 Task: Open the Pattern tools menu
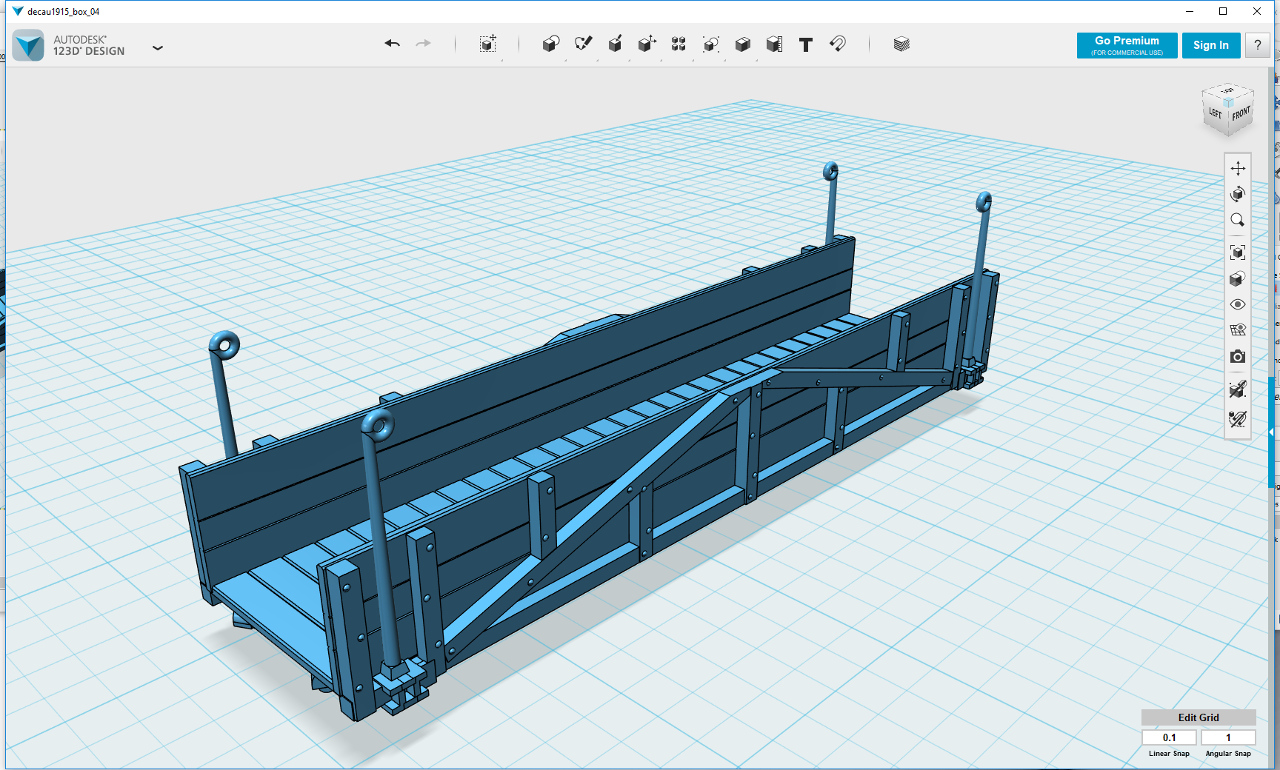coord(679,44)
